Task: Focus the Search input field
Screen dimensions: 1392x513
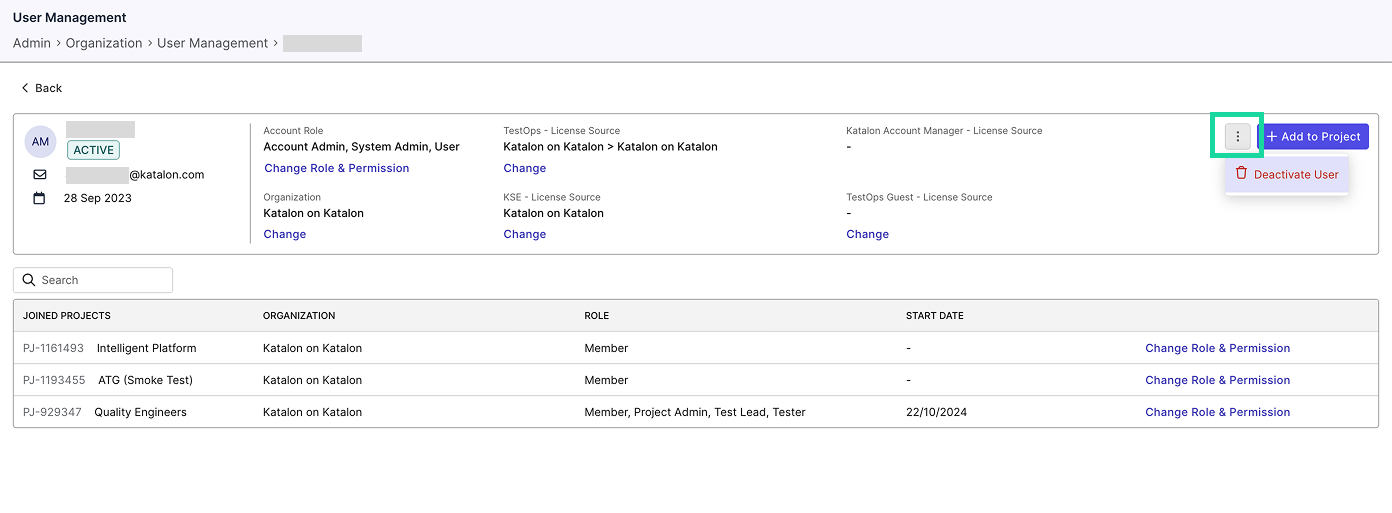Action: pyautogui.click(x=93, y=280)
